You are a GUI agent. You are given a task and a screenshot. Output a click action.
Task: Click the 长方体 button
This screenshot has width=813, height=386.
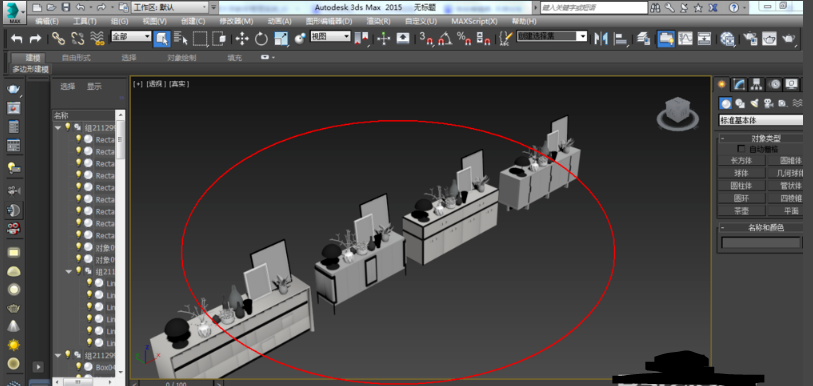[x=740, y=160]
